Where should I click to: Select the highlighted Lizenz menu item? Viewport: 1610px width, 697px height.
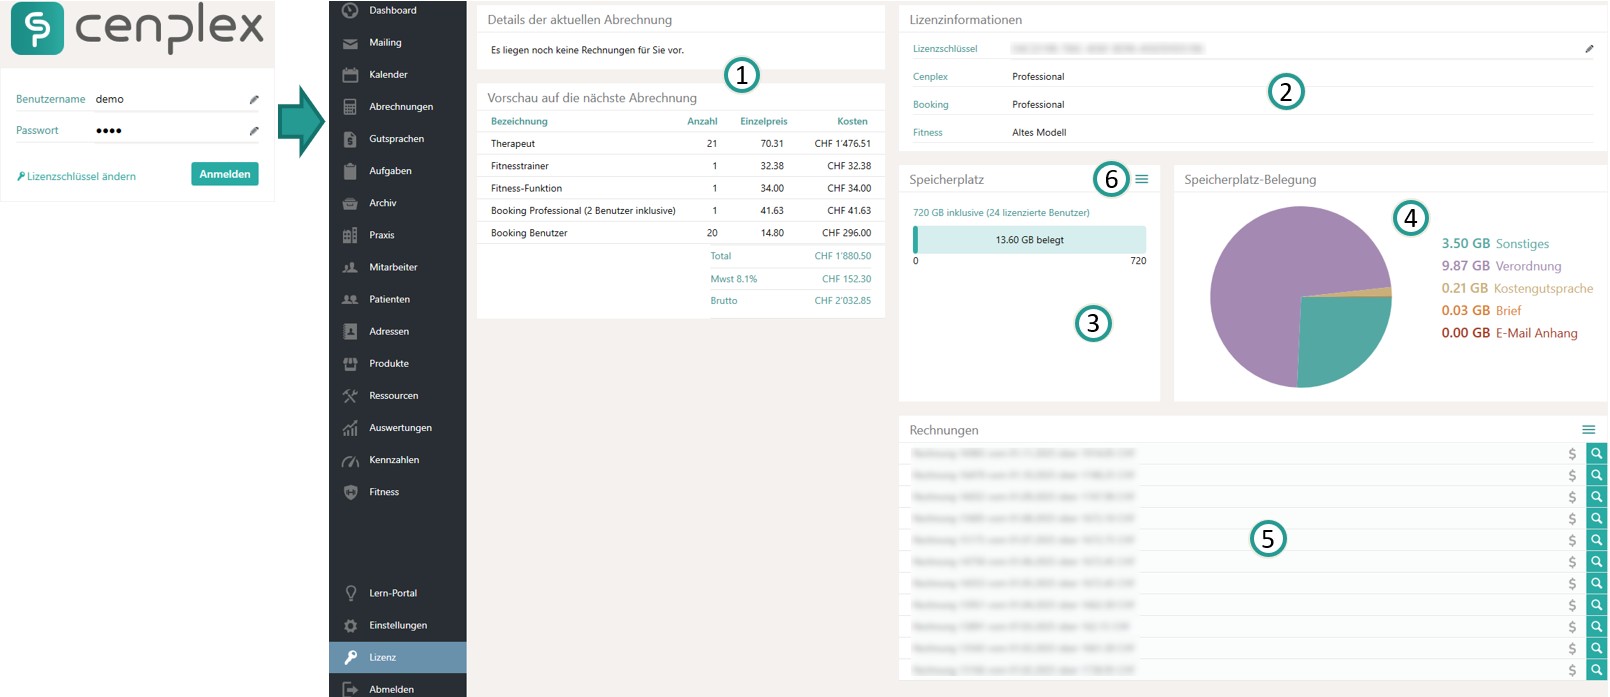point(397,658)
